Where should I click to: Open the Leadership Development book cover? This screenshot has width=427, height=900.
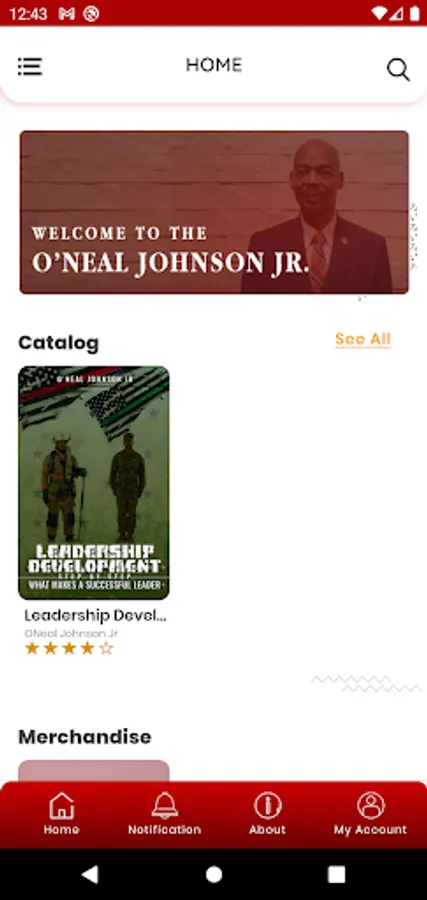(x=94, y=483)
